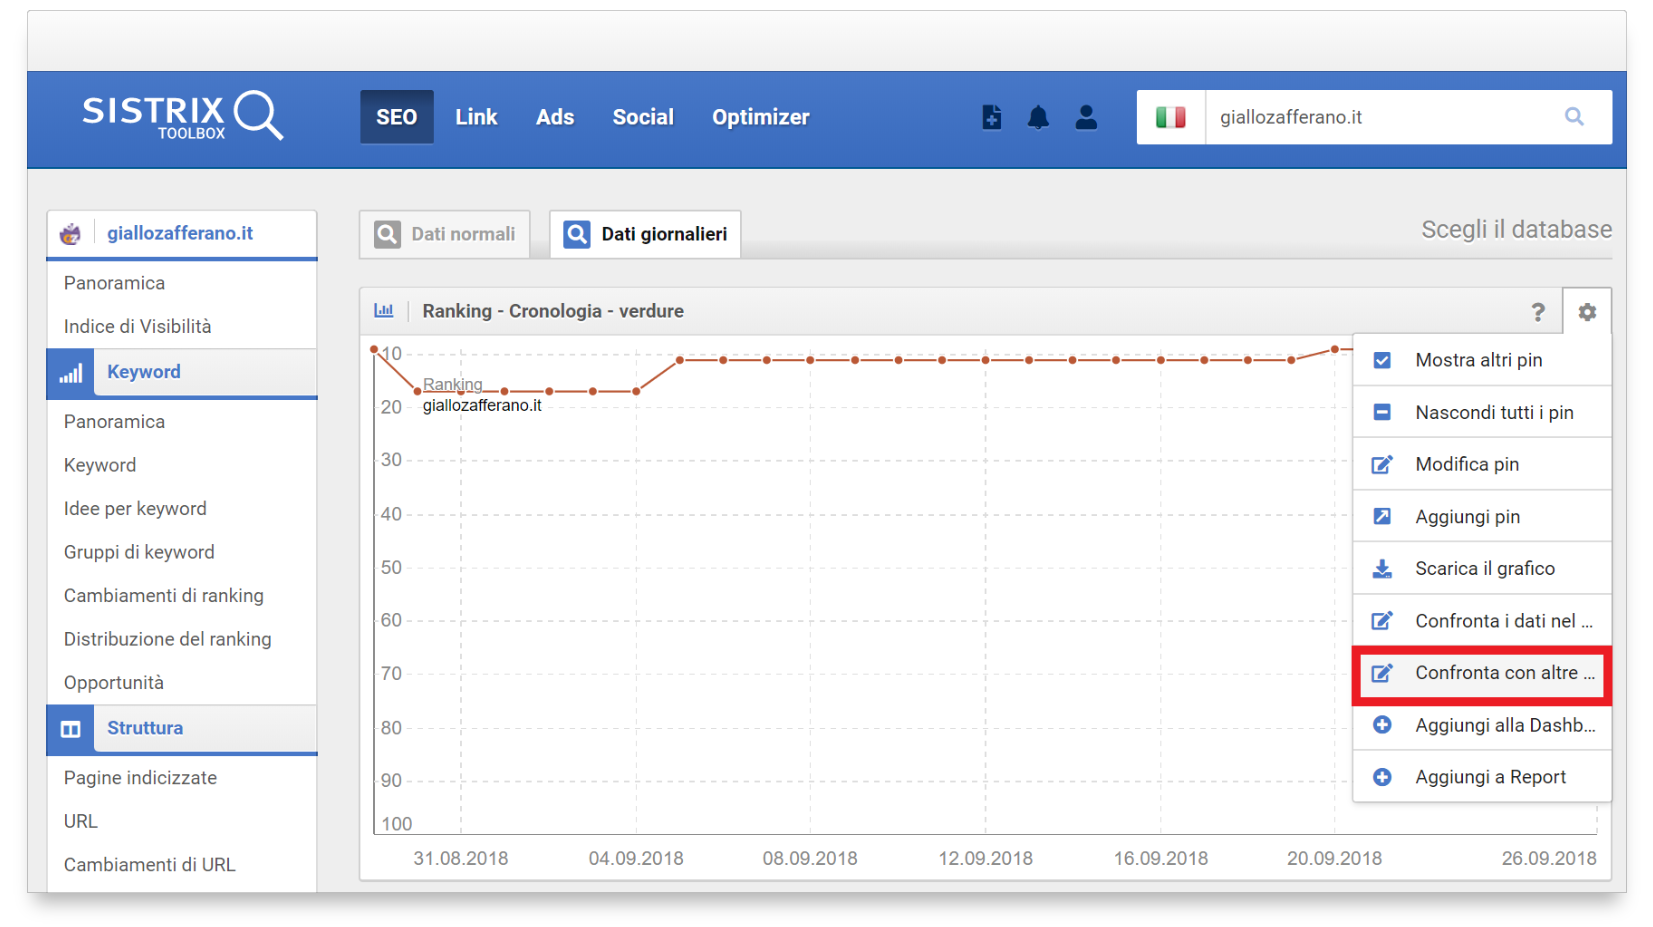Choose Aggiungi alla Dashboard entry
The height and width of the screenshot is (927, 1653).
click(x=1482, y=725)
